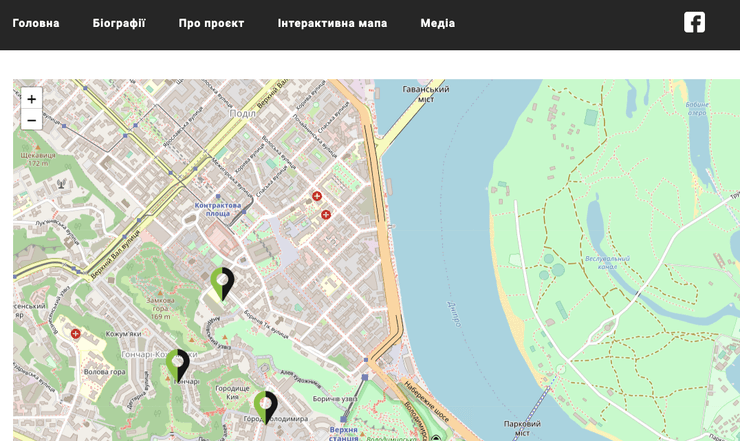Open the marker at Город Володимира
The width and height of the screenshot is (740, 441).
pyautogui.click(x=265, y=405)
